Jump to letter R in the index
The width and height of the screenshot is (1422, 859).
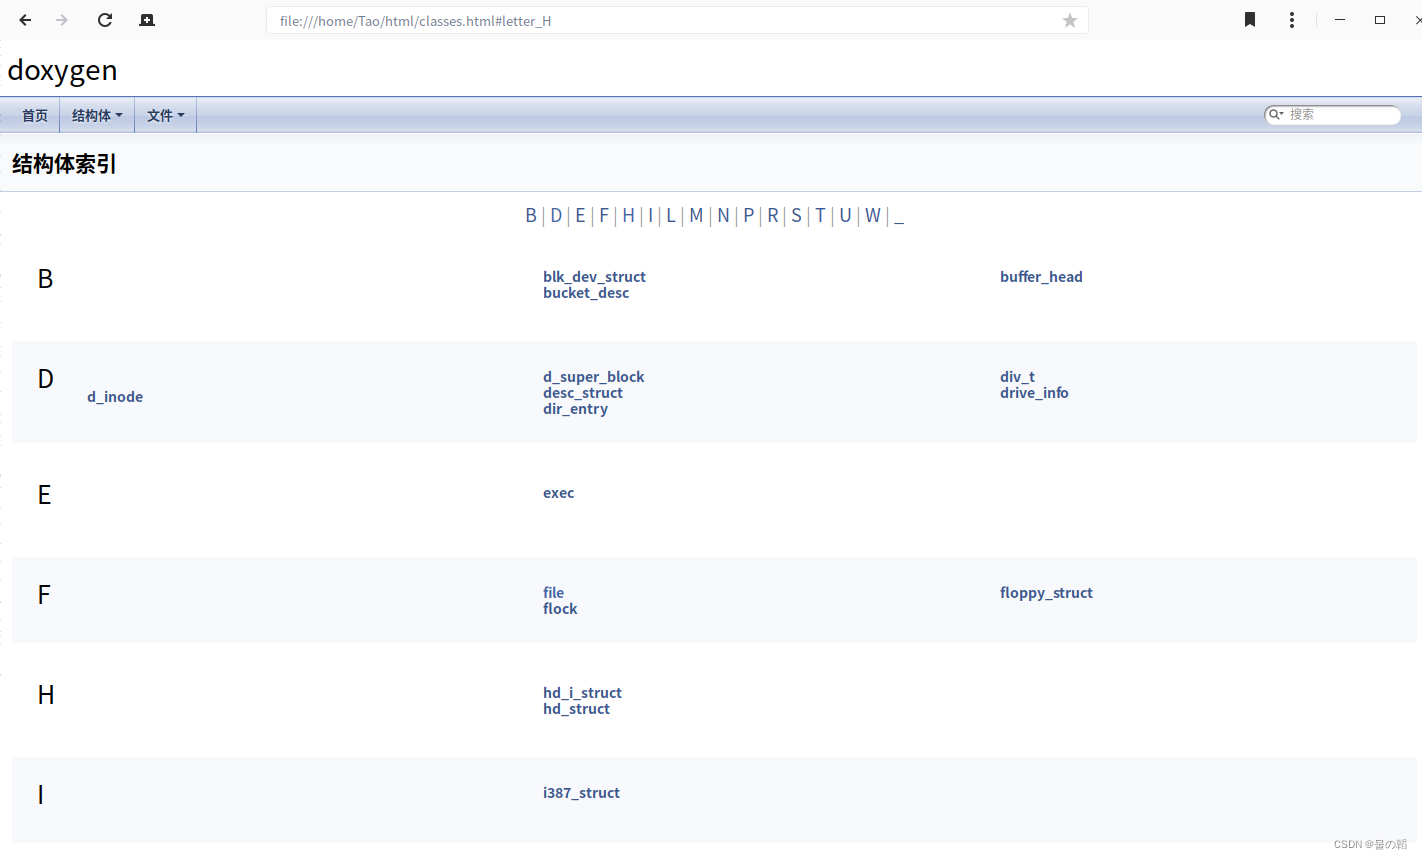[x=773, y=216]
